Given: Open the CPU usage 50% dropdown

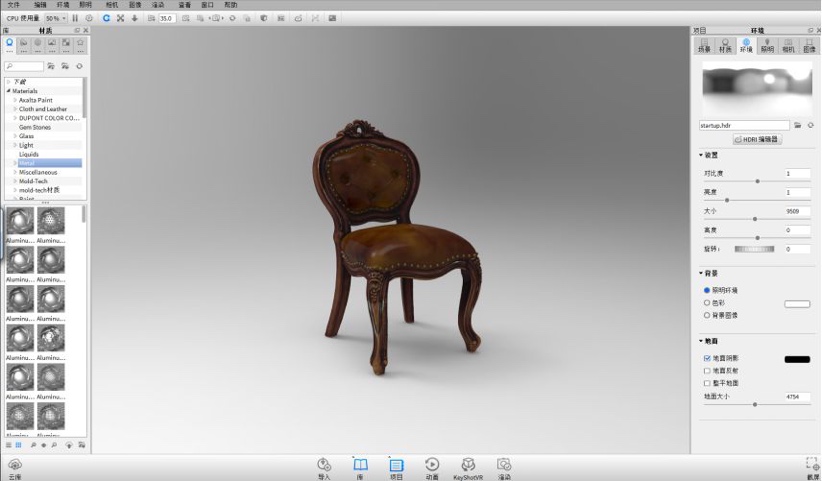Looking at the screenshot, I should [x=56, y=18].
